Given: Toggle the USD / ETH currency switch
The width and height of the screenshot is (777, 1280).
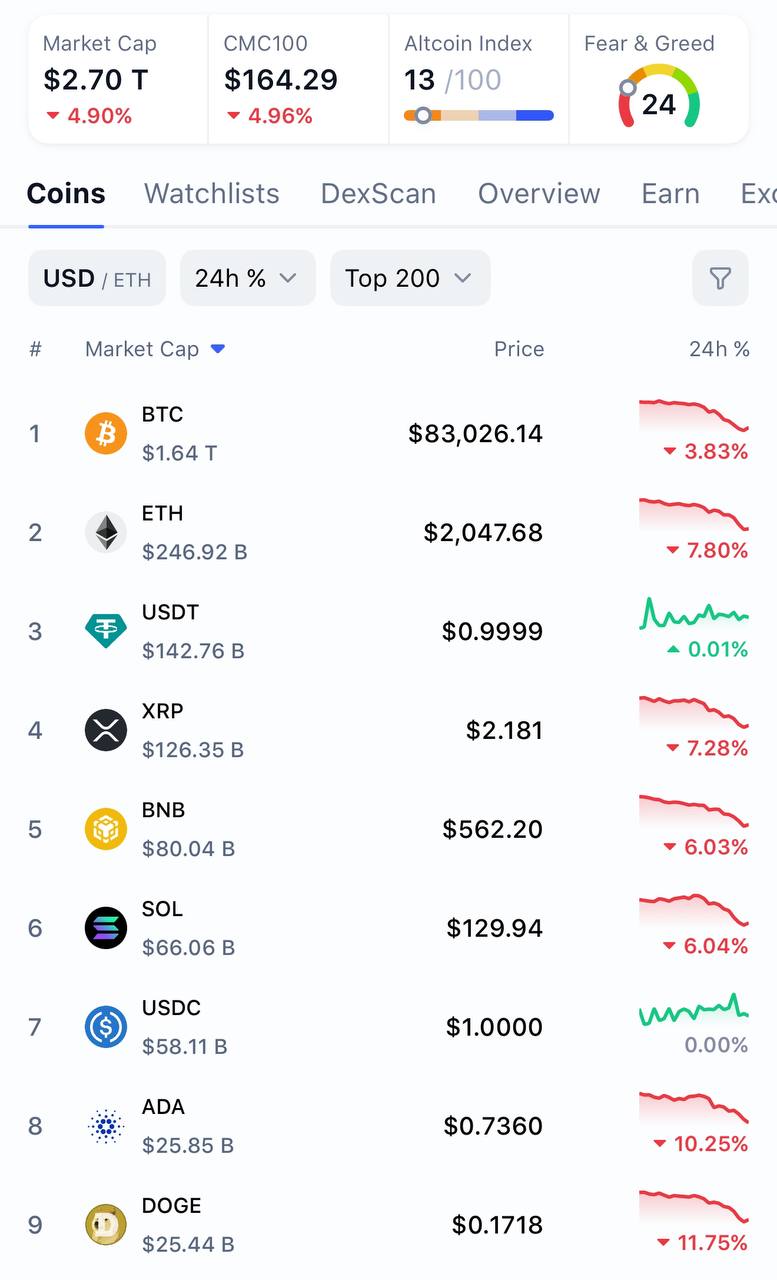Looking at the screenshot, I should (x=97, y=278).
